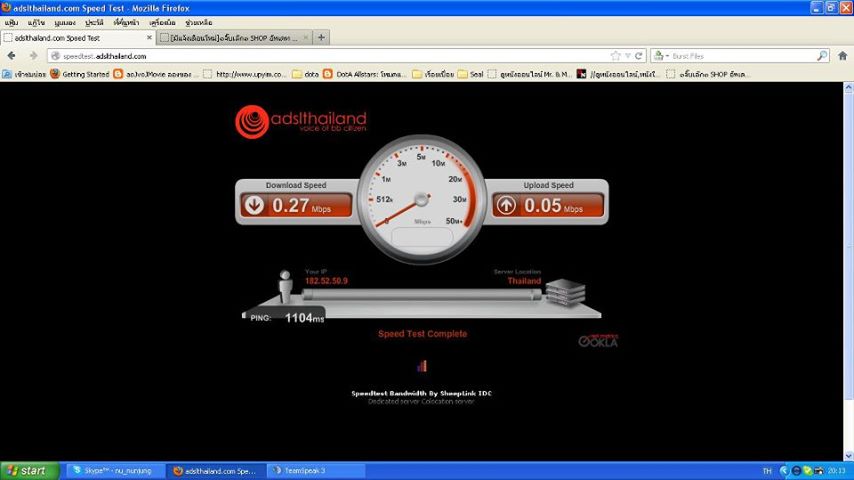Viewport: 854px width, 480px height.
Task: Open the fourth menu bar item
Action: tap(94, 23)
